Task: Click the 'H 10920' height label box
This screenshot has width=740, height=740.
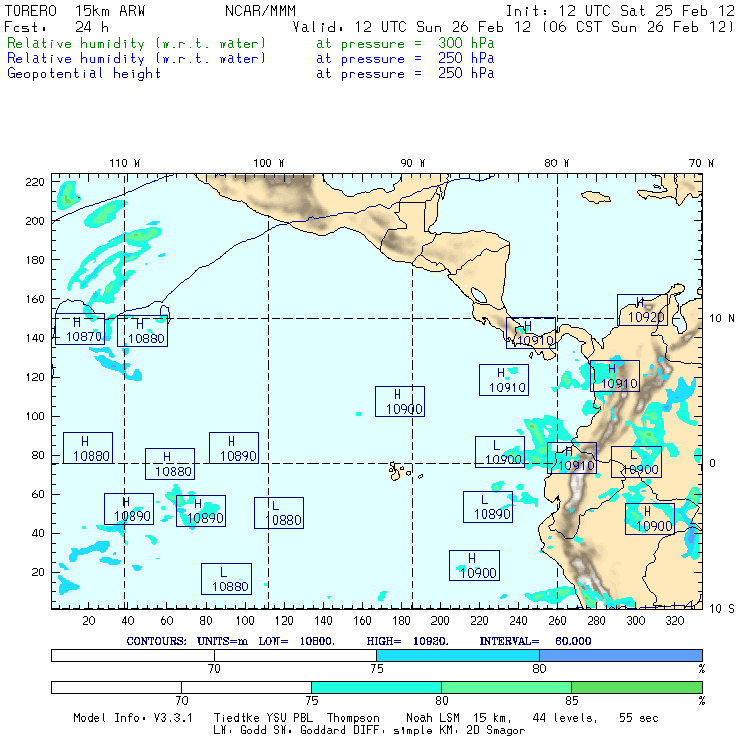Action: click(x=642, y=310)
